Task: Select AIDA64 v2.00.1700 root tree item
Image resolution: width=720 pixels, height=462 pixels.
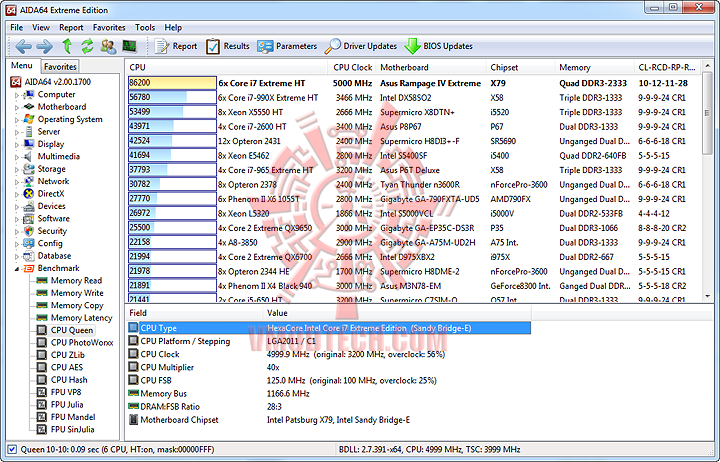Action: (58, 82)
